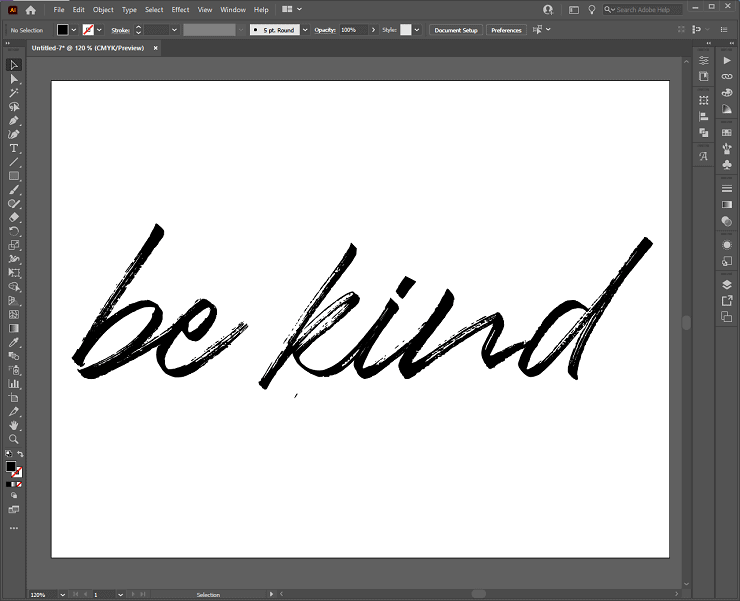Viewport: 740px width, 601px height.
Task: Select the Lasso tool
Action: coord(14,107)
